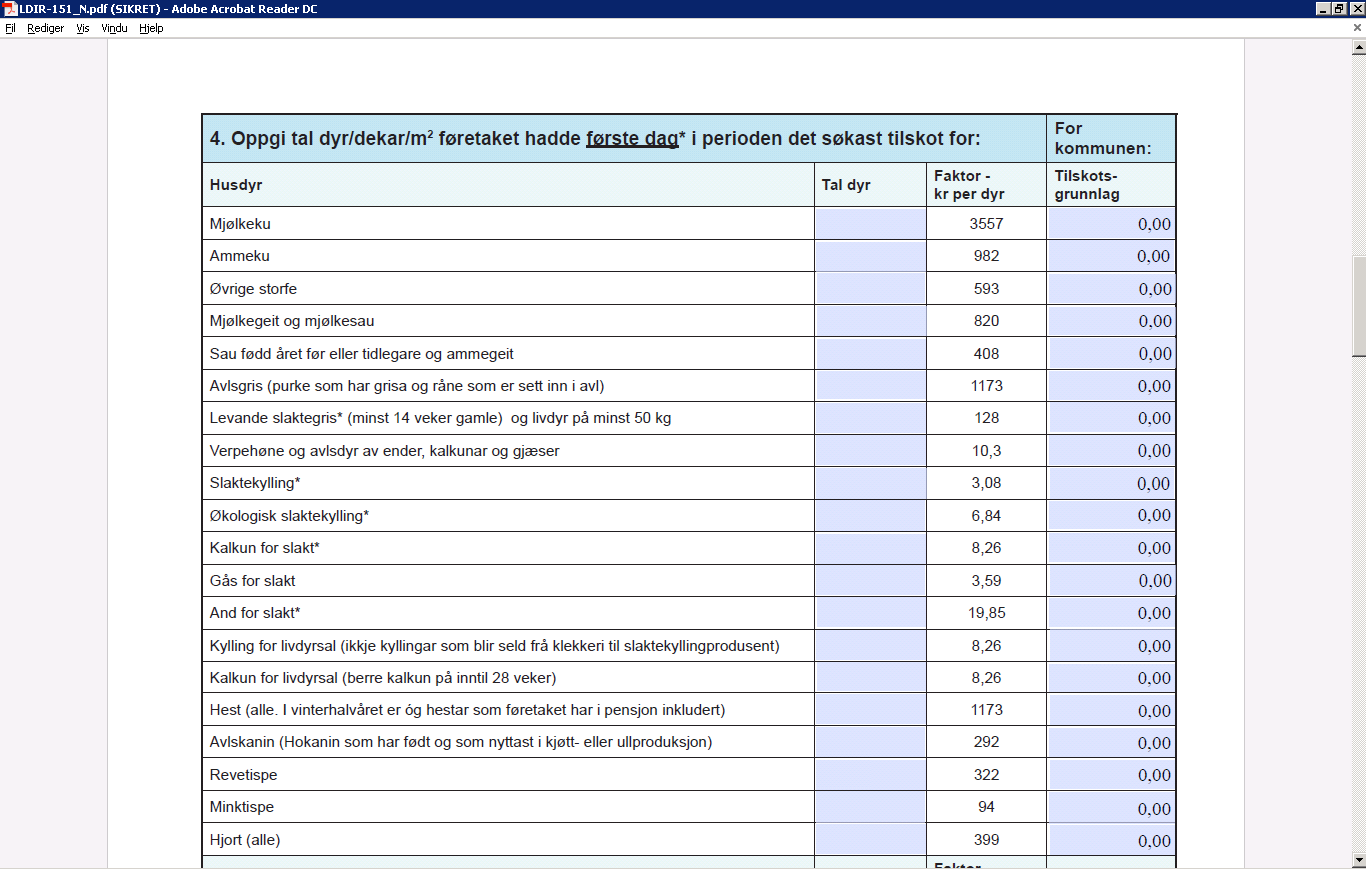Open the Hjelp menu
The image size is (1366, 870).
151,28
